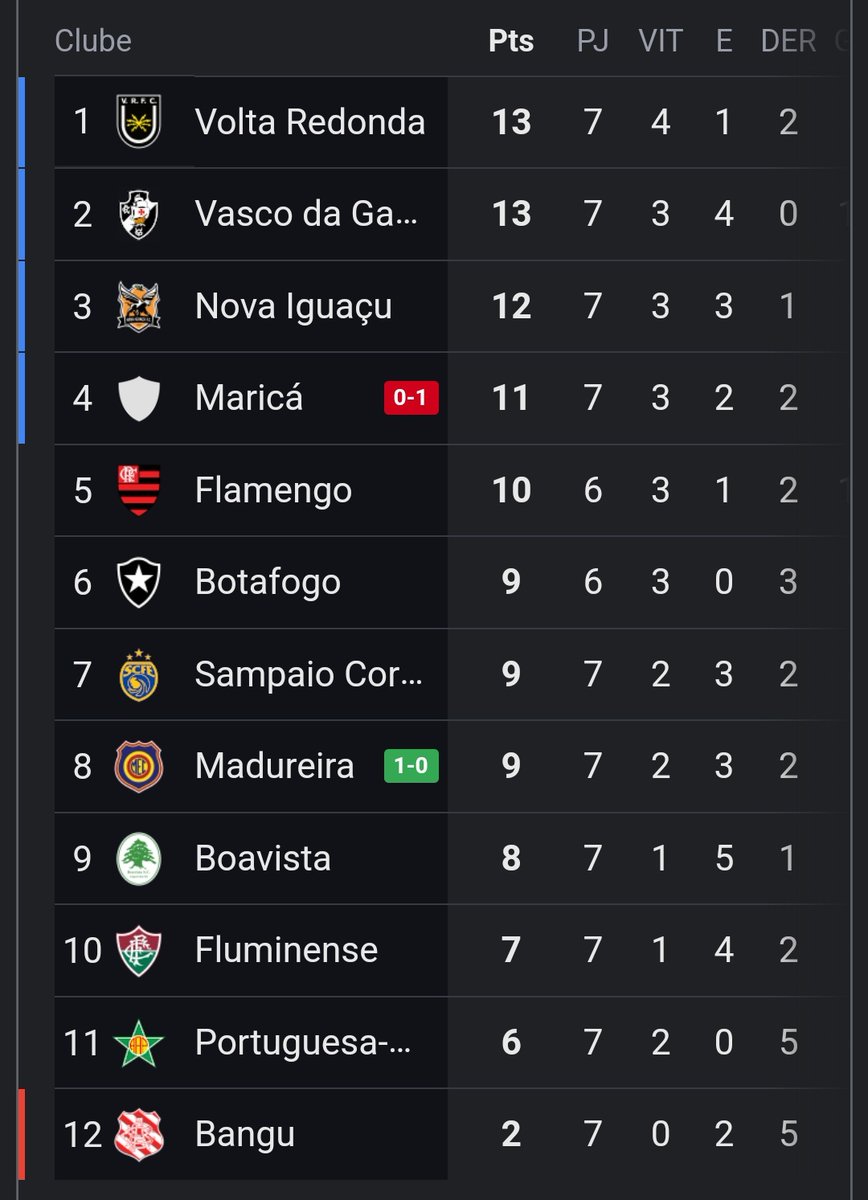Click the Madureira crest icon
This screenshot has width=868, height=1200.
pyautogui.click(x=139, y=766)
